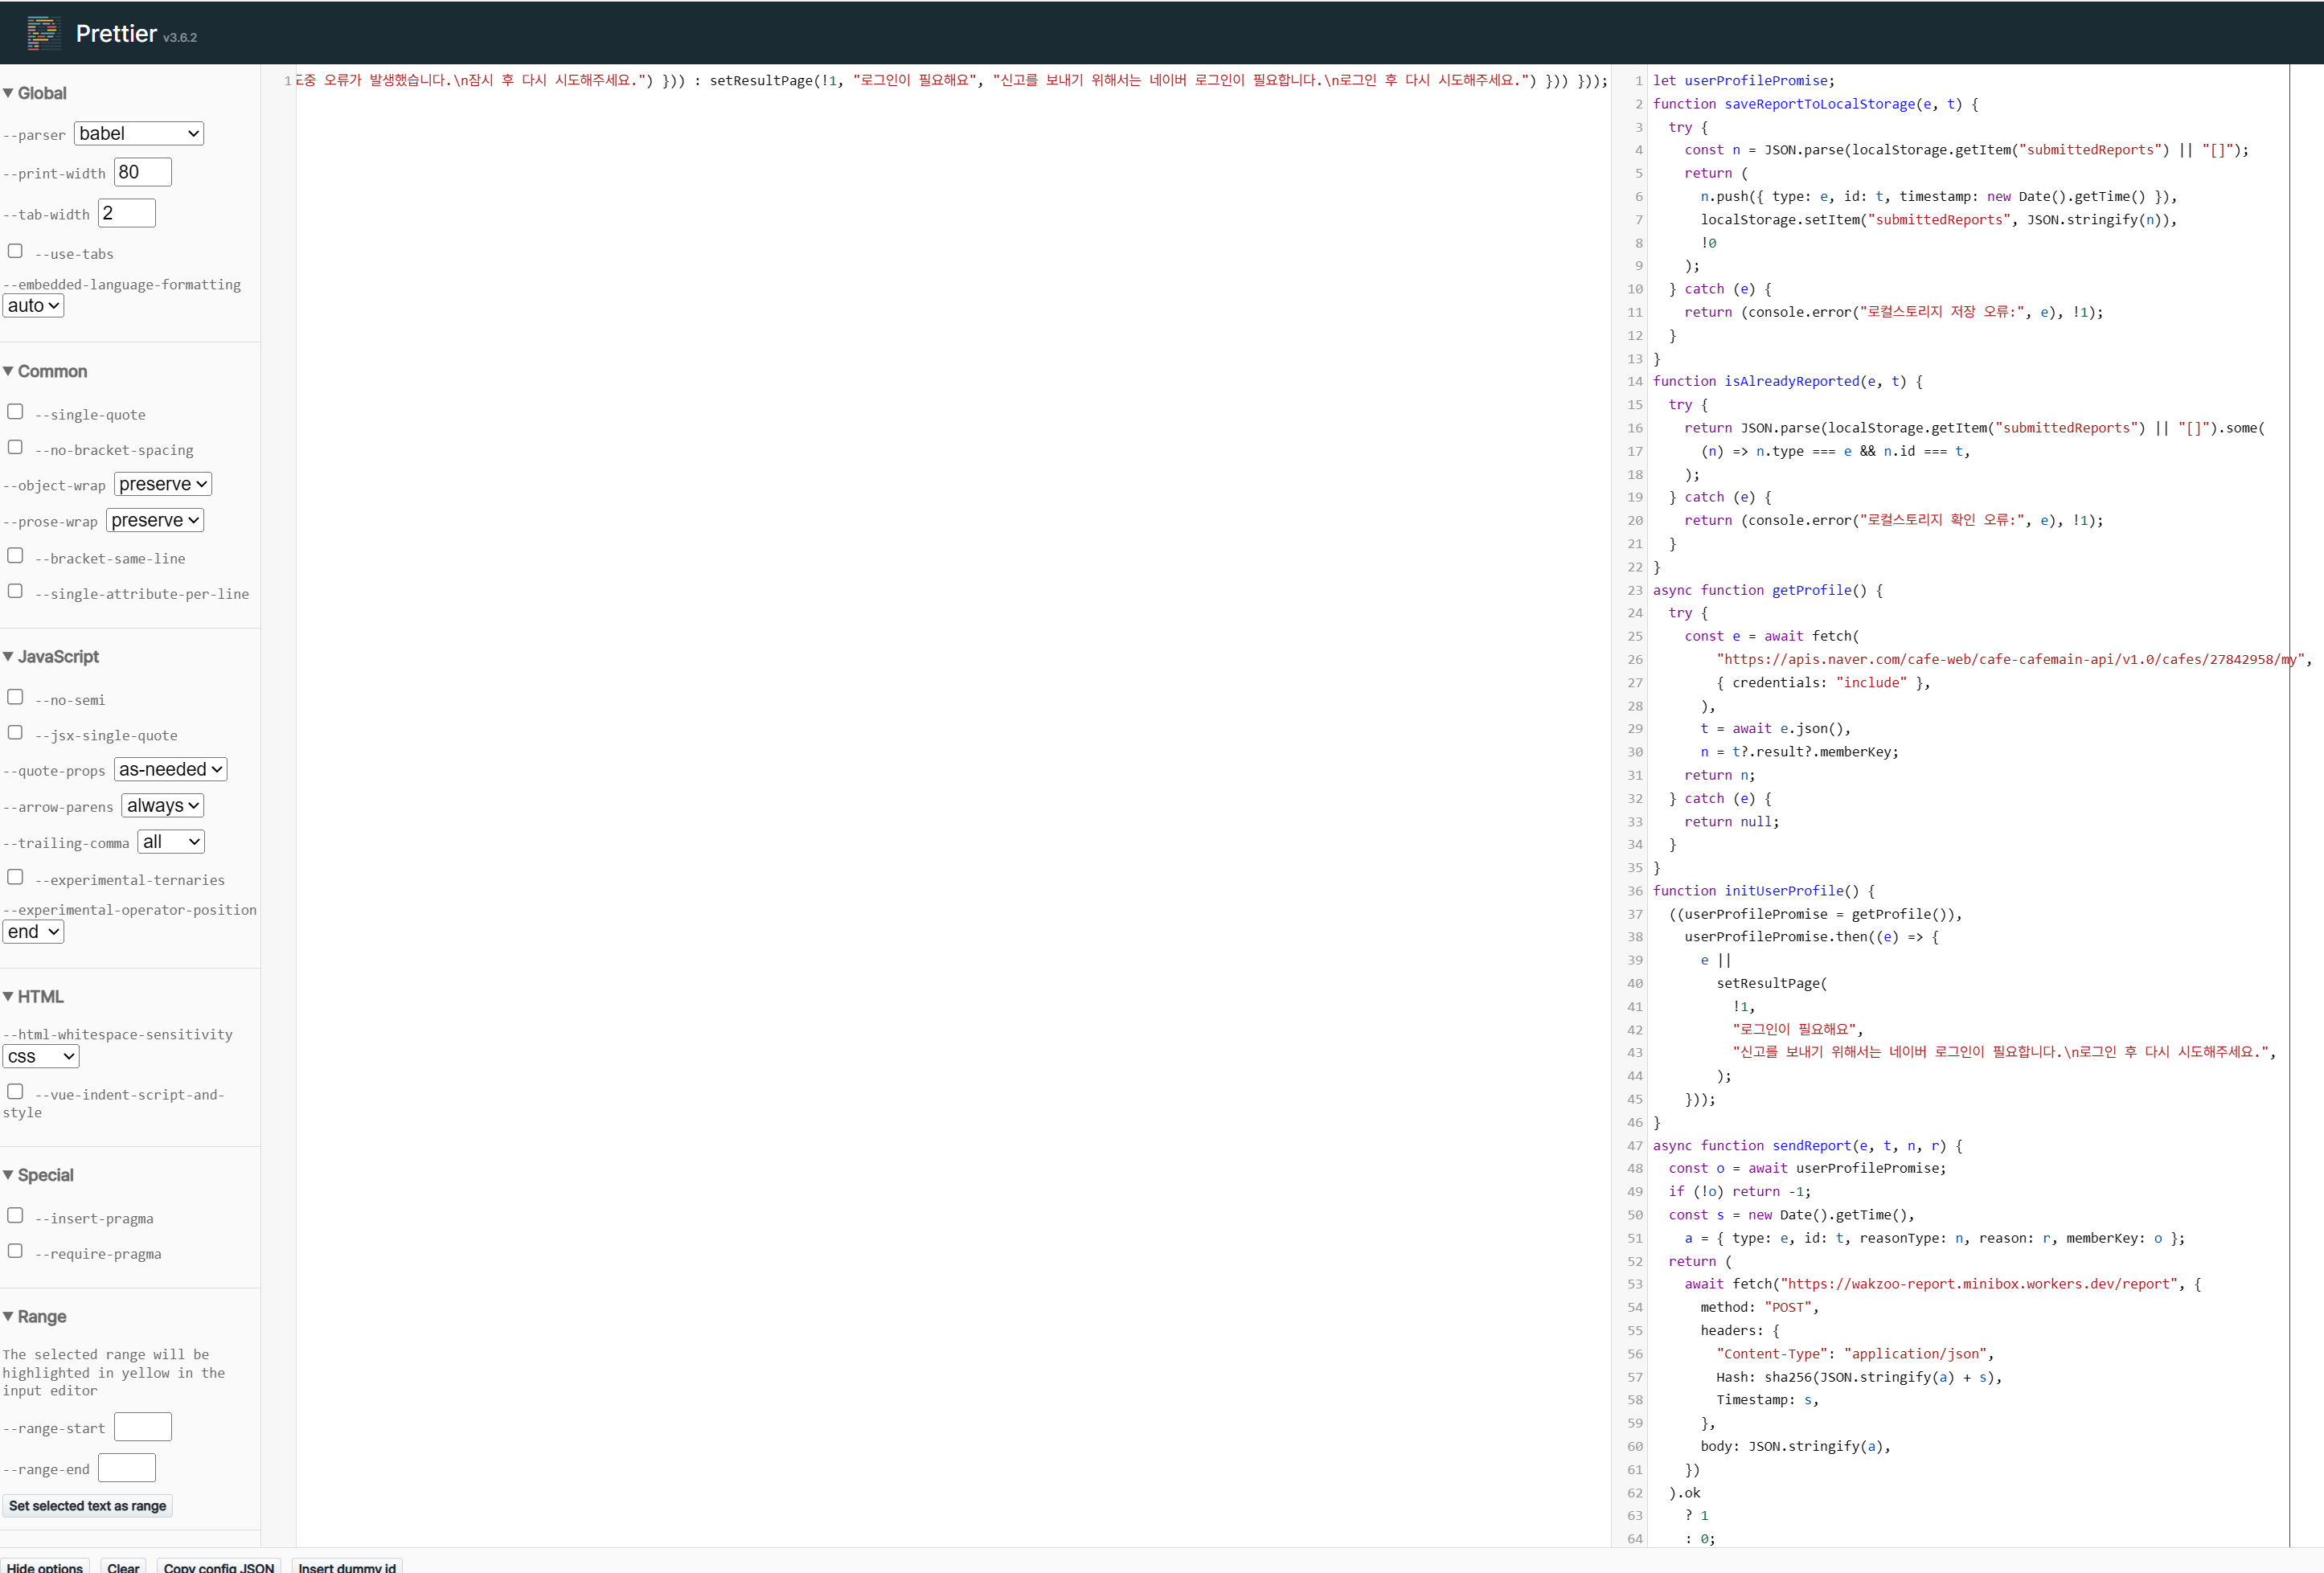Collapse the Special options section
This screenshot has width=2324, height=1573.
[x=39, y=1175]
